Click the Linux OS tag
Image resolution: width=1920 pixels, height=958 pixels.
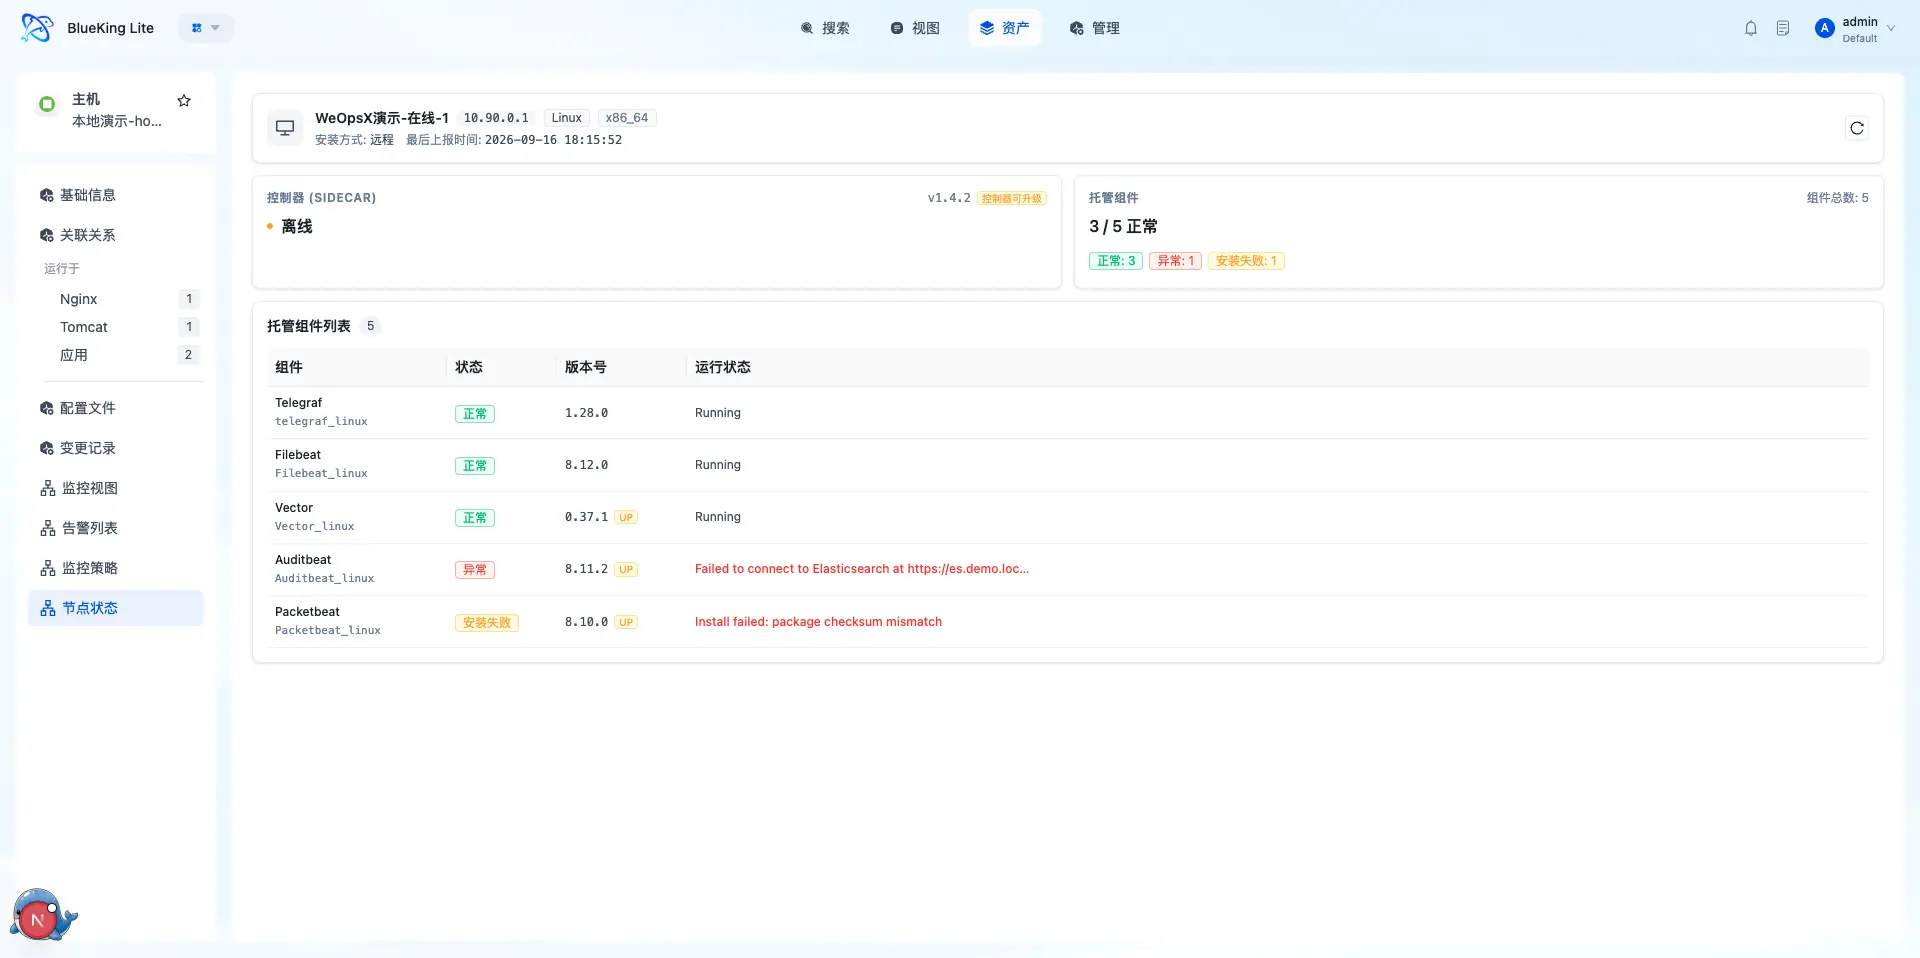click(x=566, y=118)
